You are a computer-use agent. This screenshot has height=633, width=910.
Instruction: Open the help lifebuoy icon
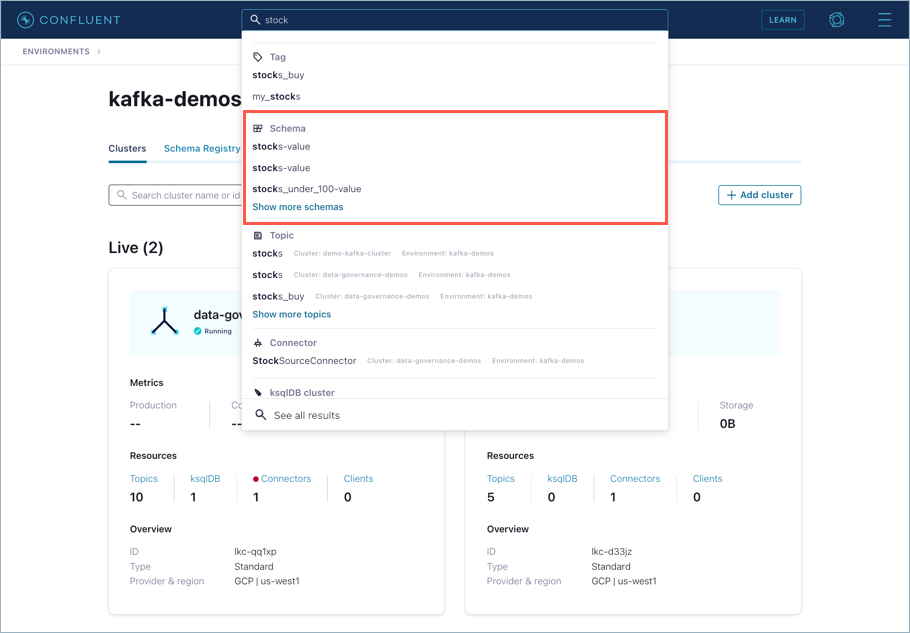pyautogui.click(x=836, y=19)
